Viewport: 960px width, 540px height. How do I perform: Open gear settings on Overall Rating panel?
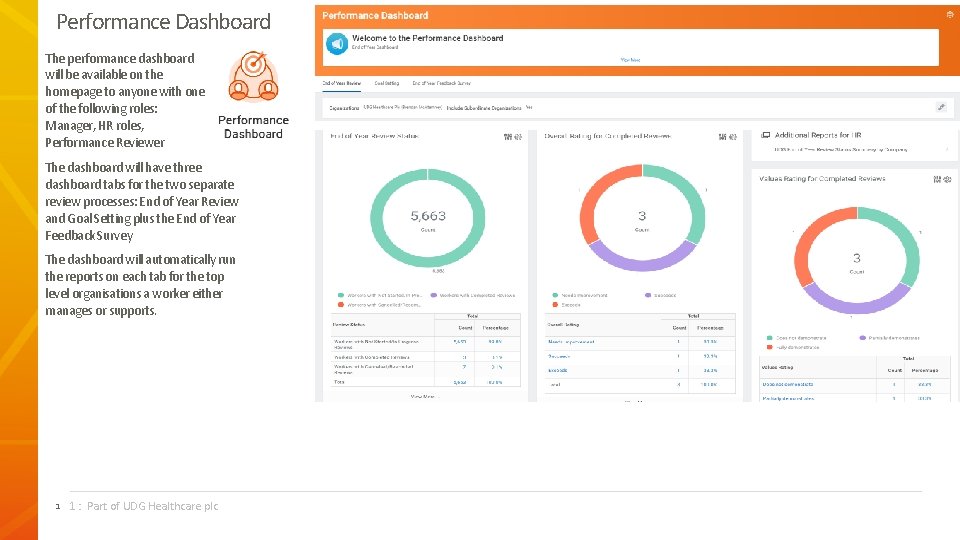pos(733,137)
